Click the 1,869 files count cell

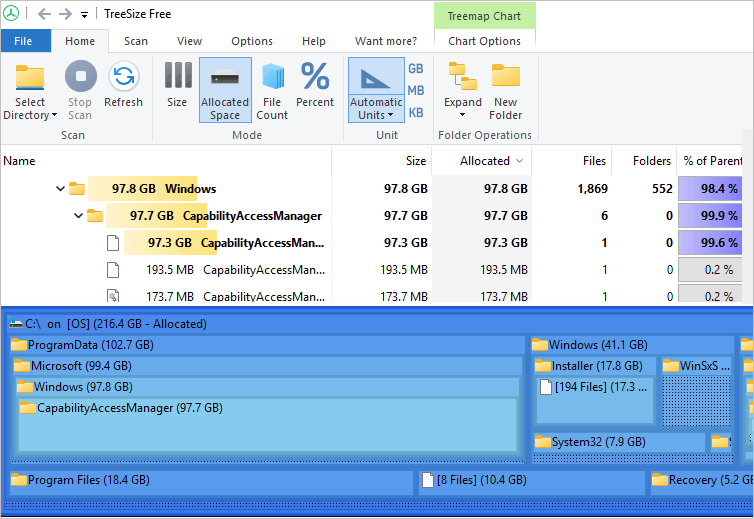tap(592, 189)
